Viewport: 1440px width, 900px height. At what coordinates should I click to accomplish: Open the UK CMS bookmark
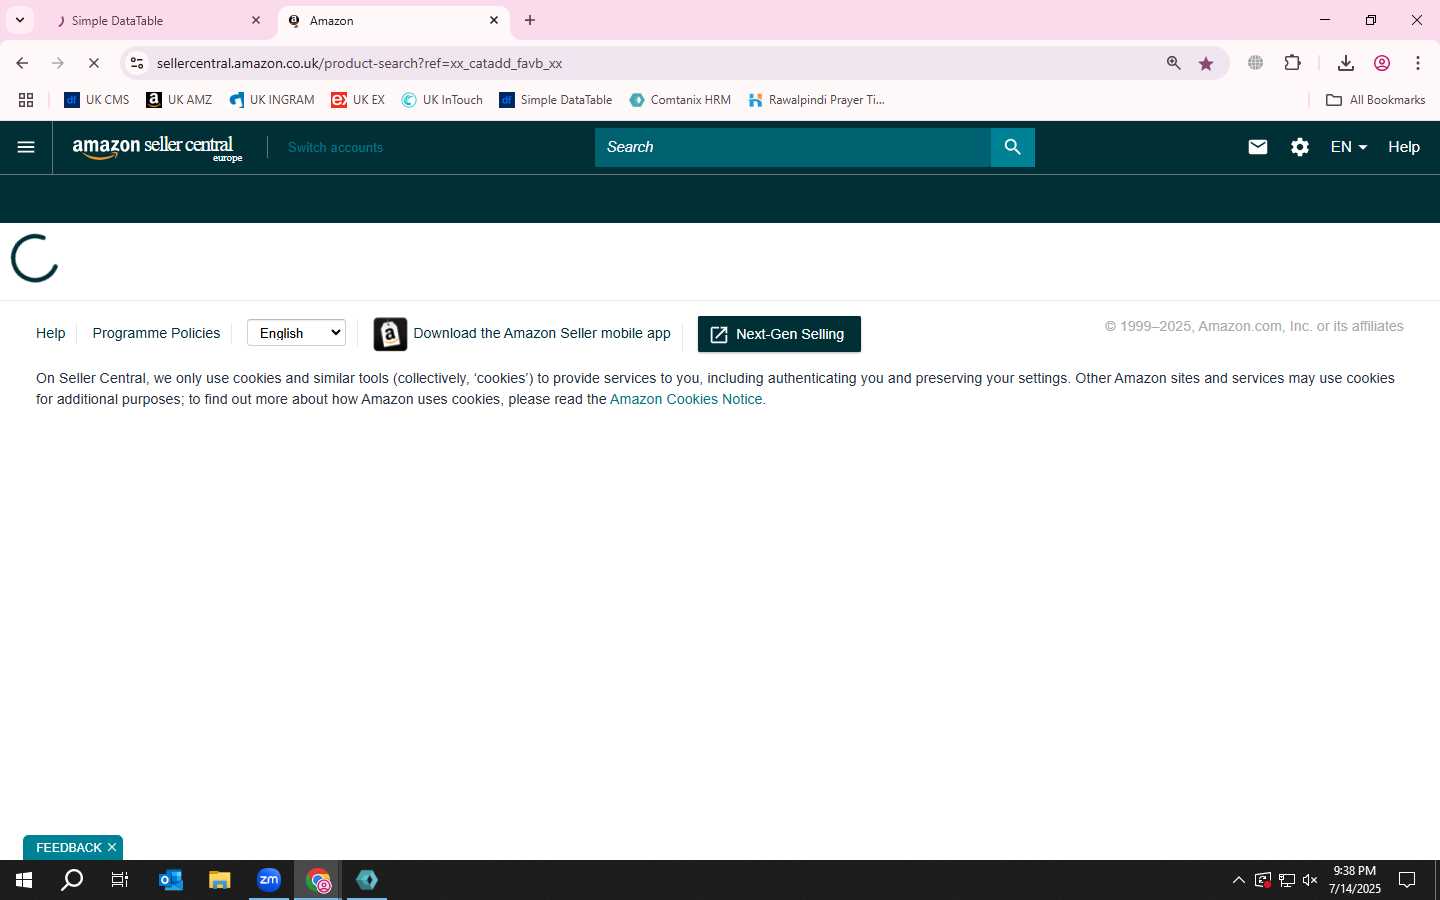(x=97, y=100)
